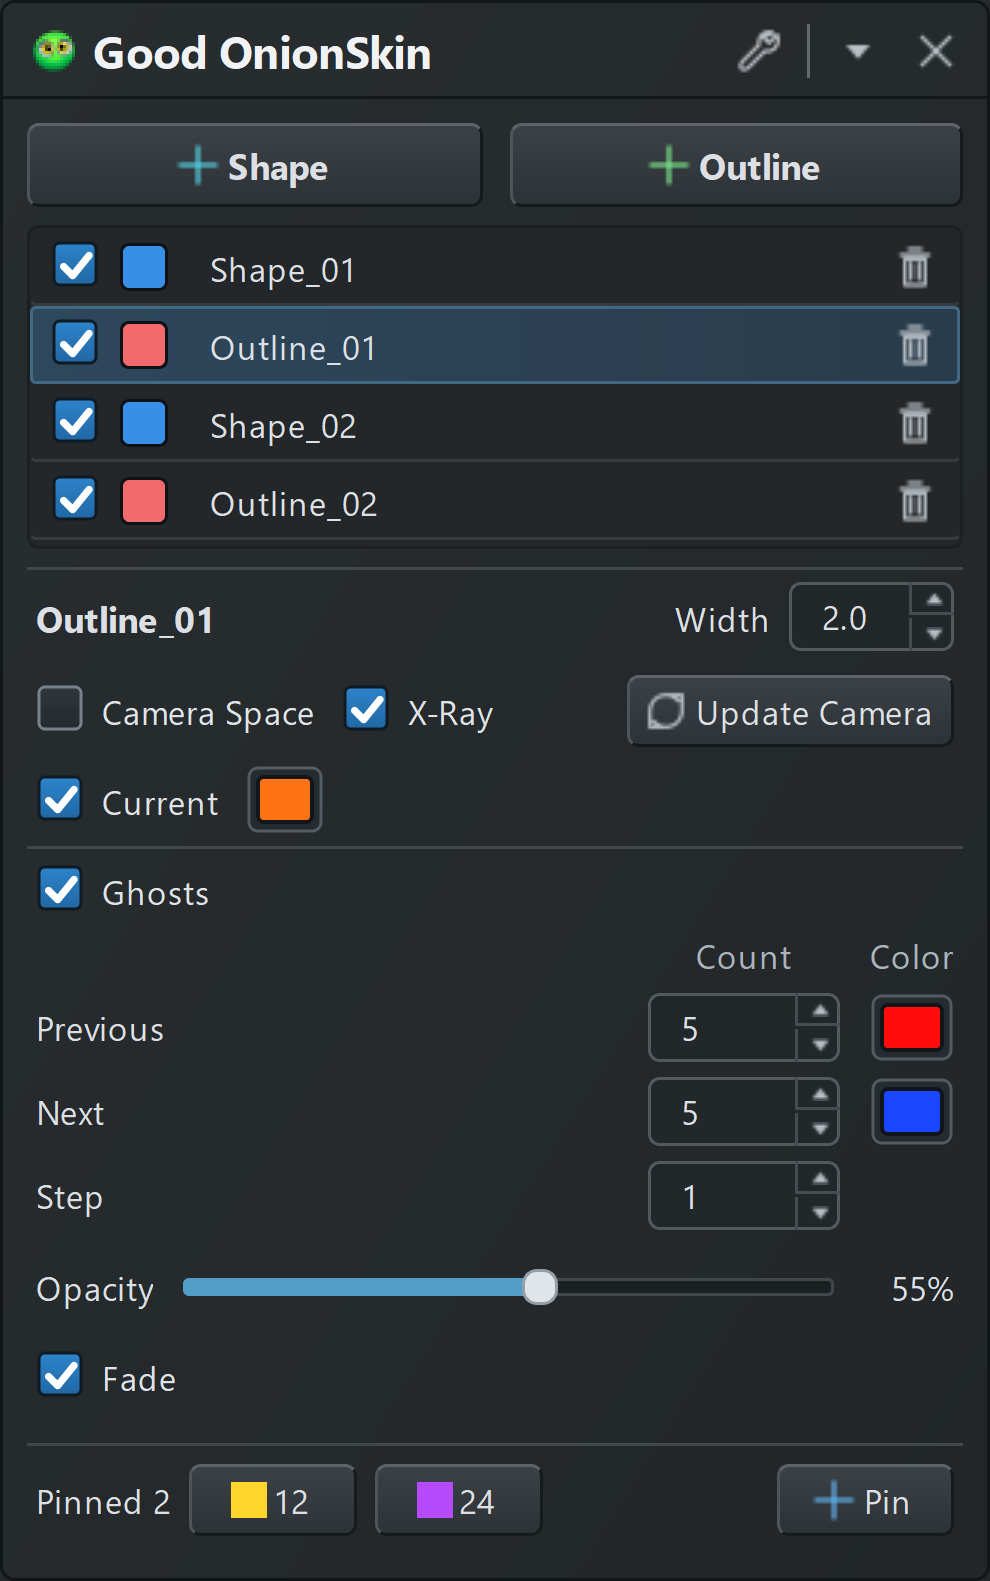Click the Next count field
Viewport: 990px width, 1581px height.
(x=723, y=1112)
